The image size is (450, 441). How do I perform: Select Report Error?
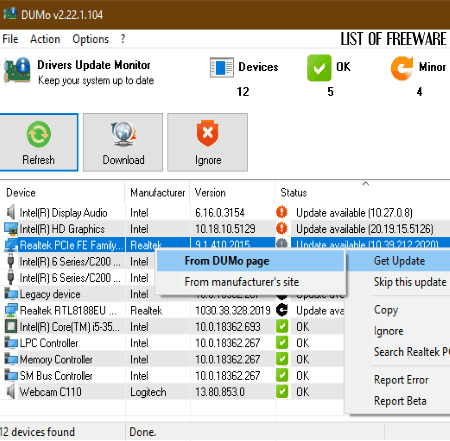(401, 380)
